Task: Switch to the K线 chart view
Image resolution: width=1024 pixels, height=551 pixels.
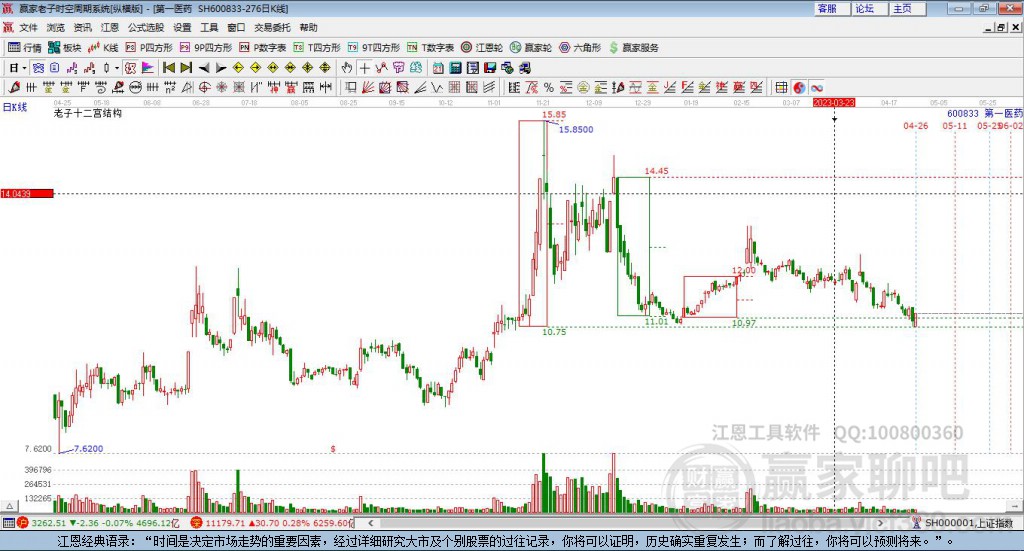Action: 103,48
